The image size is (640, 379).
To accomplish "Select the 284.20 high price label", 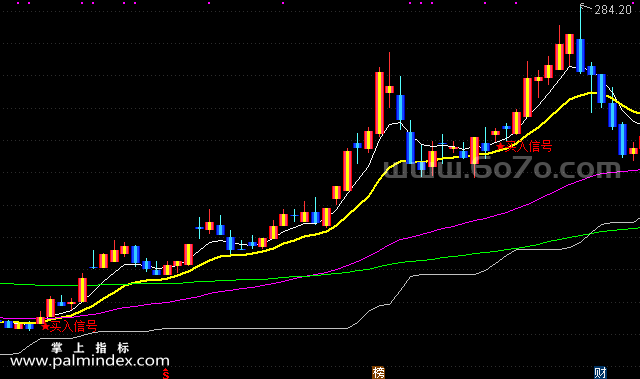I will point(613,10).
